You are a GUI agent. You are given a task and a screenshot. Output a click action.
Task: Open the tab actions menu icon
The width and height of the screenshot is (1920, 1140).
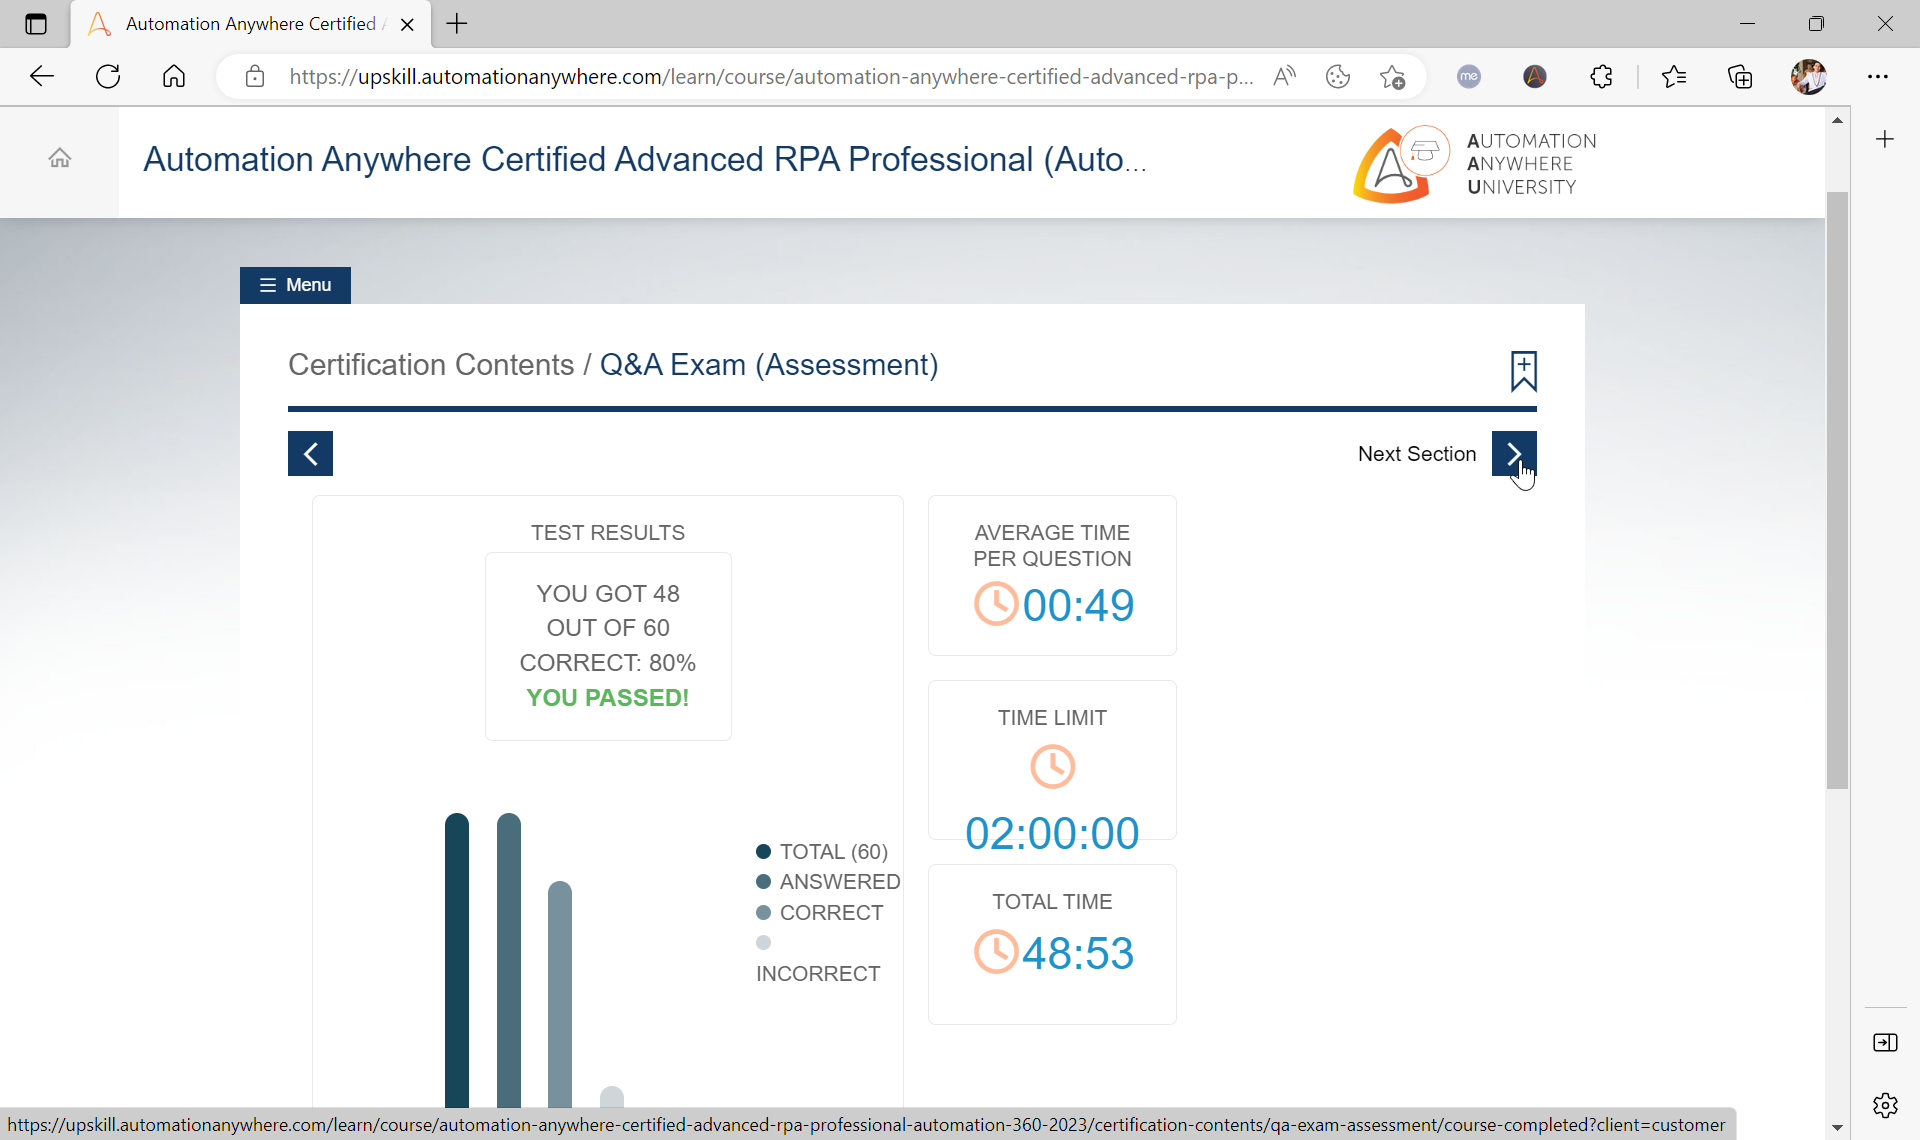[36, 24]
